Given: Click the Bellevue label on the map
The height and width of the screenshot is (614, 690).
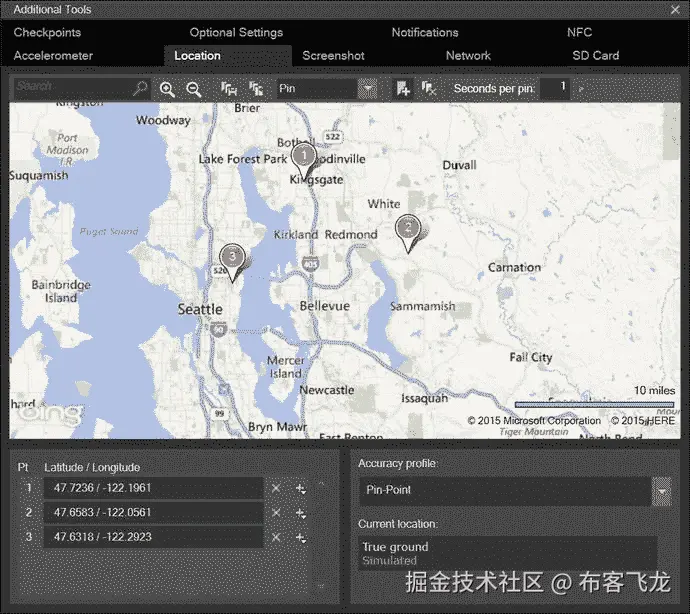Looking at the screenshot, I should [x=325, y=306].
